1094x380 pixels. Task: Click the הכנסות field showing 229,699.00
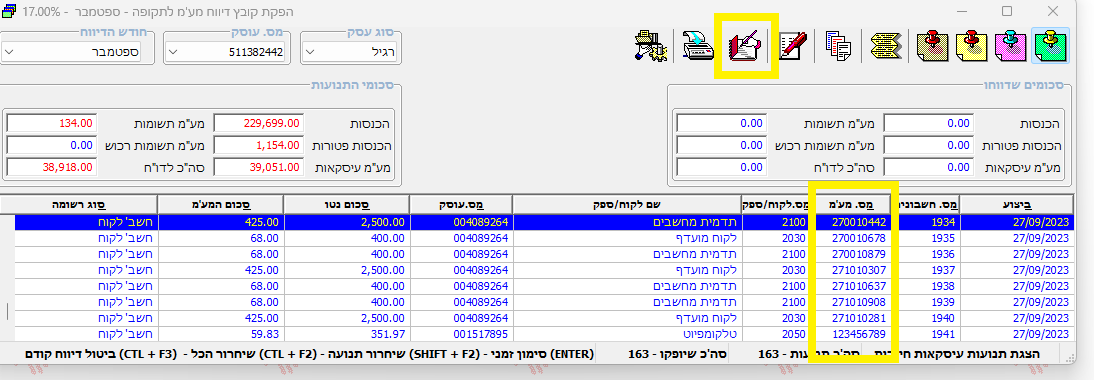coord(258,123)
